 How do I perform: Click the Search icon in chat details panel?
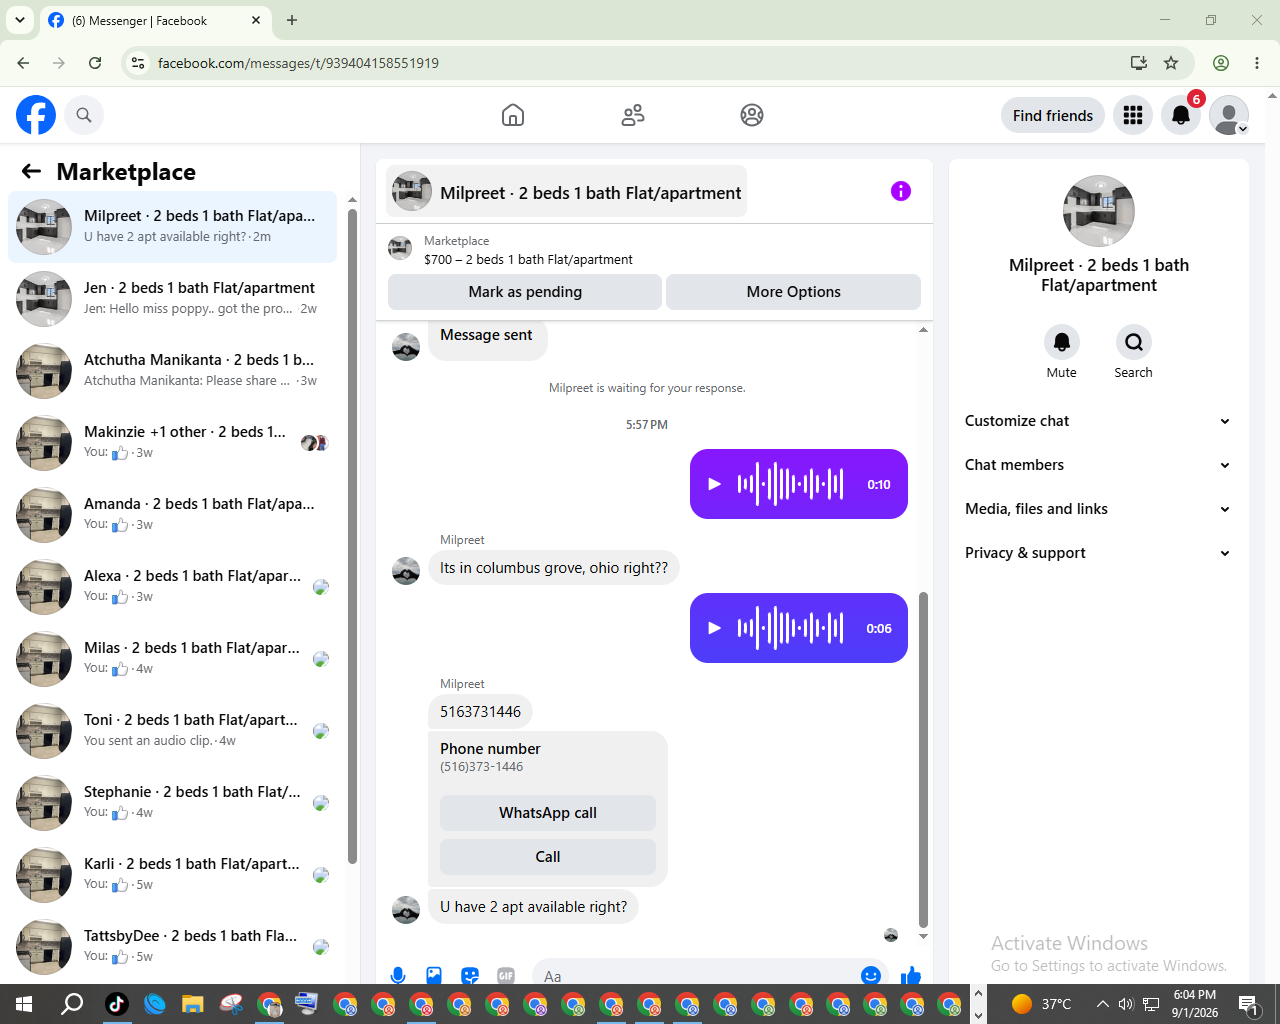pyautogui.click(x=1134, y=342)
